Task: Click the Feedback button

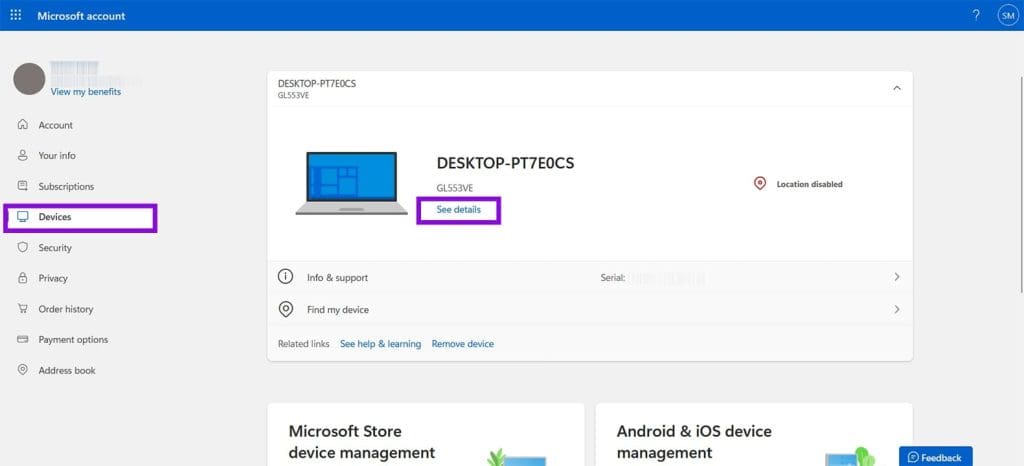Action: (935, 457)
